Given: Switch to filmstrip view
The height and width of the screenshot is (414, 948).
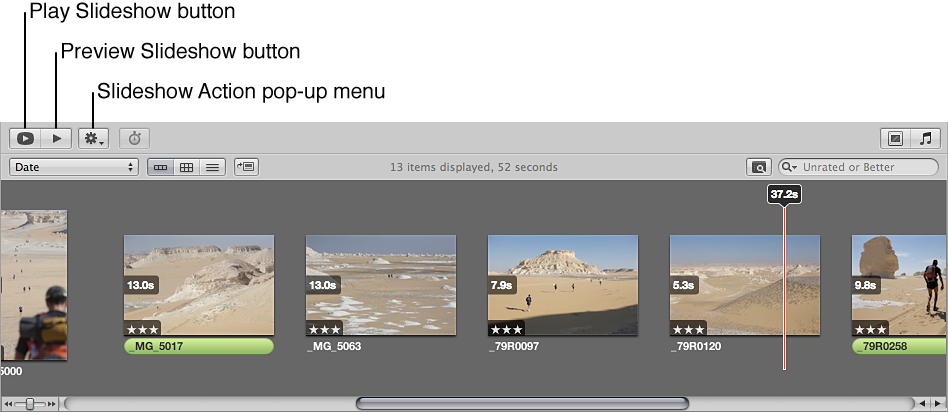Looking at the screenshot, I should click(x=161, y=167).
